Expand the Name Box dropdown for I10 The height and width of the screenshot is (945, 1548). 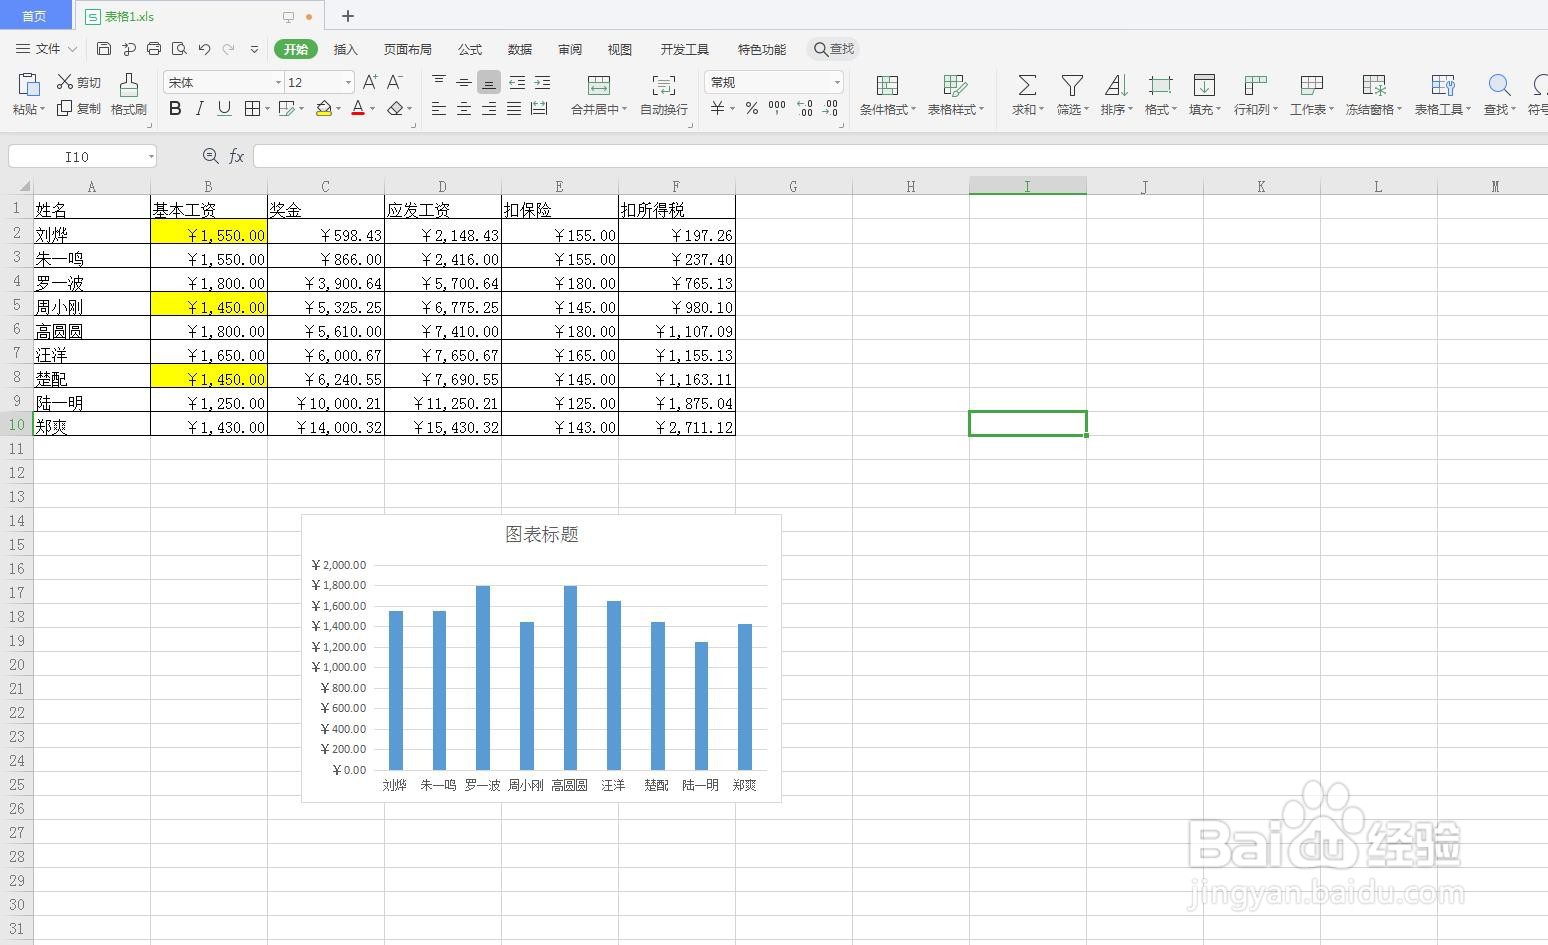click(150, 156)
